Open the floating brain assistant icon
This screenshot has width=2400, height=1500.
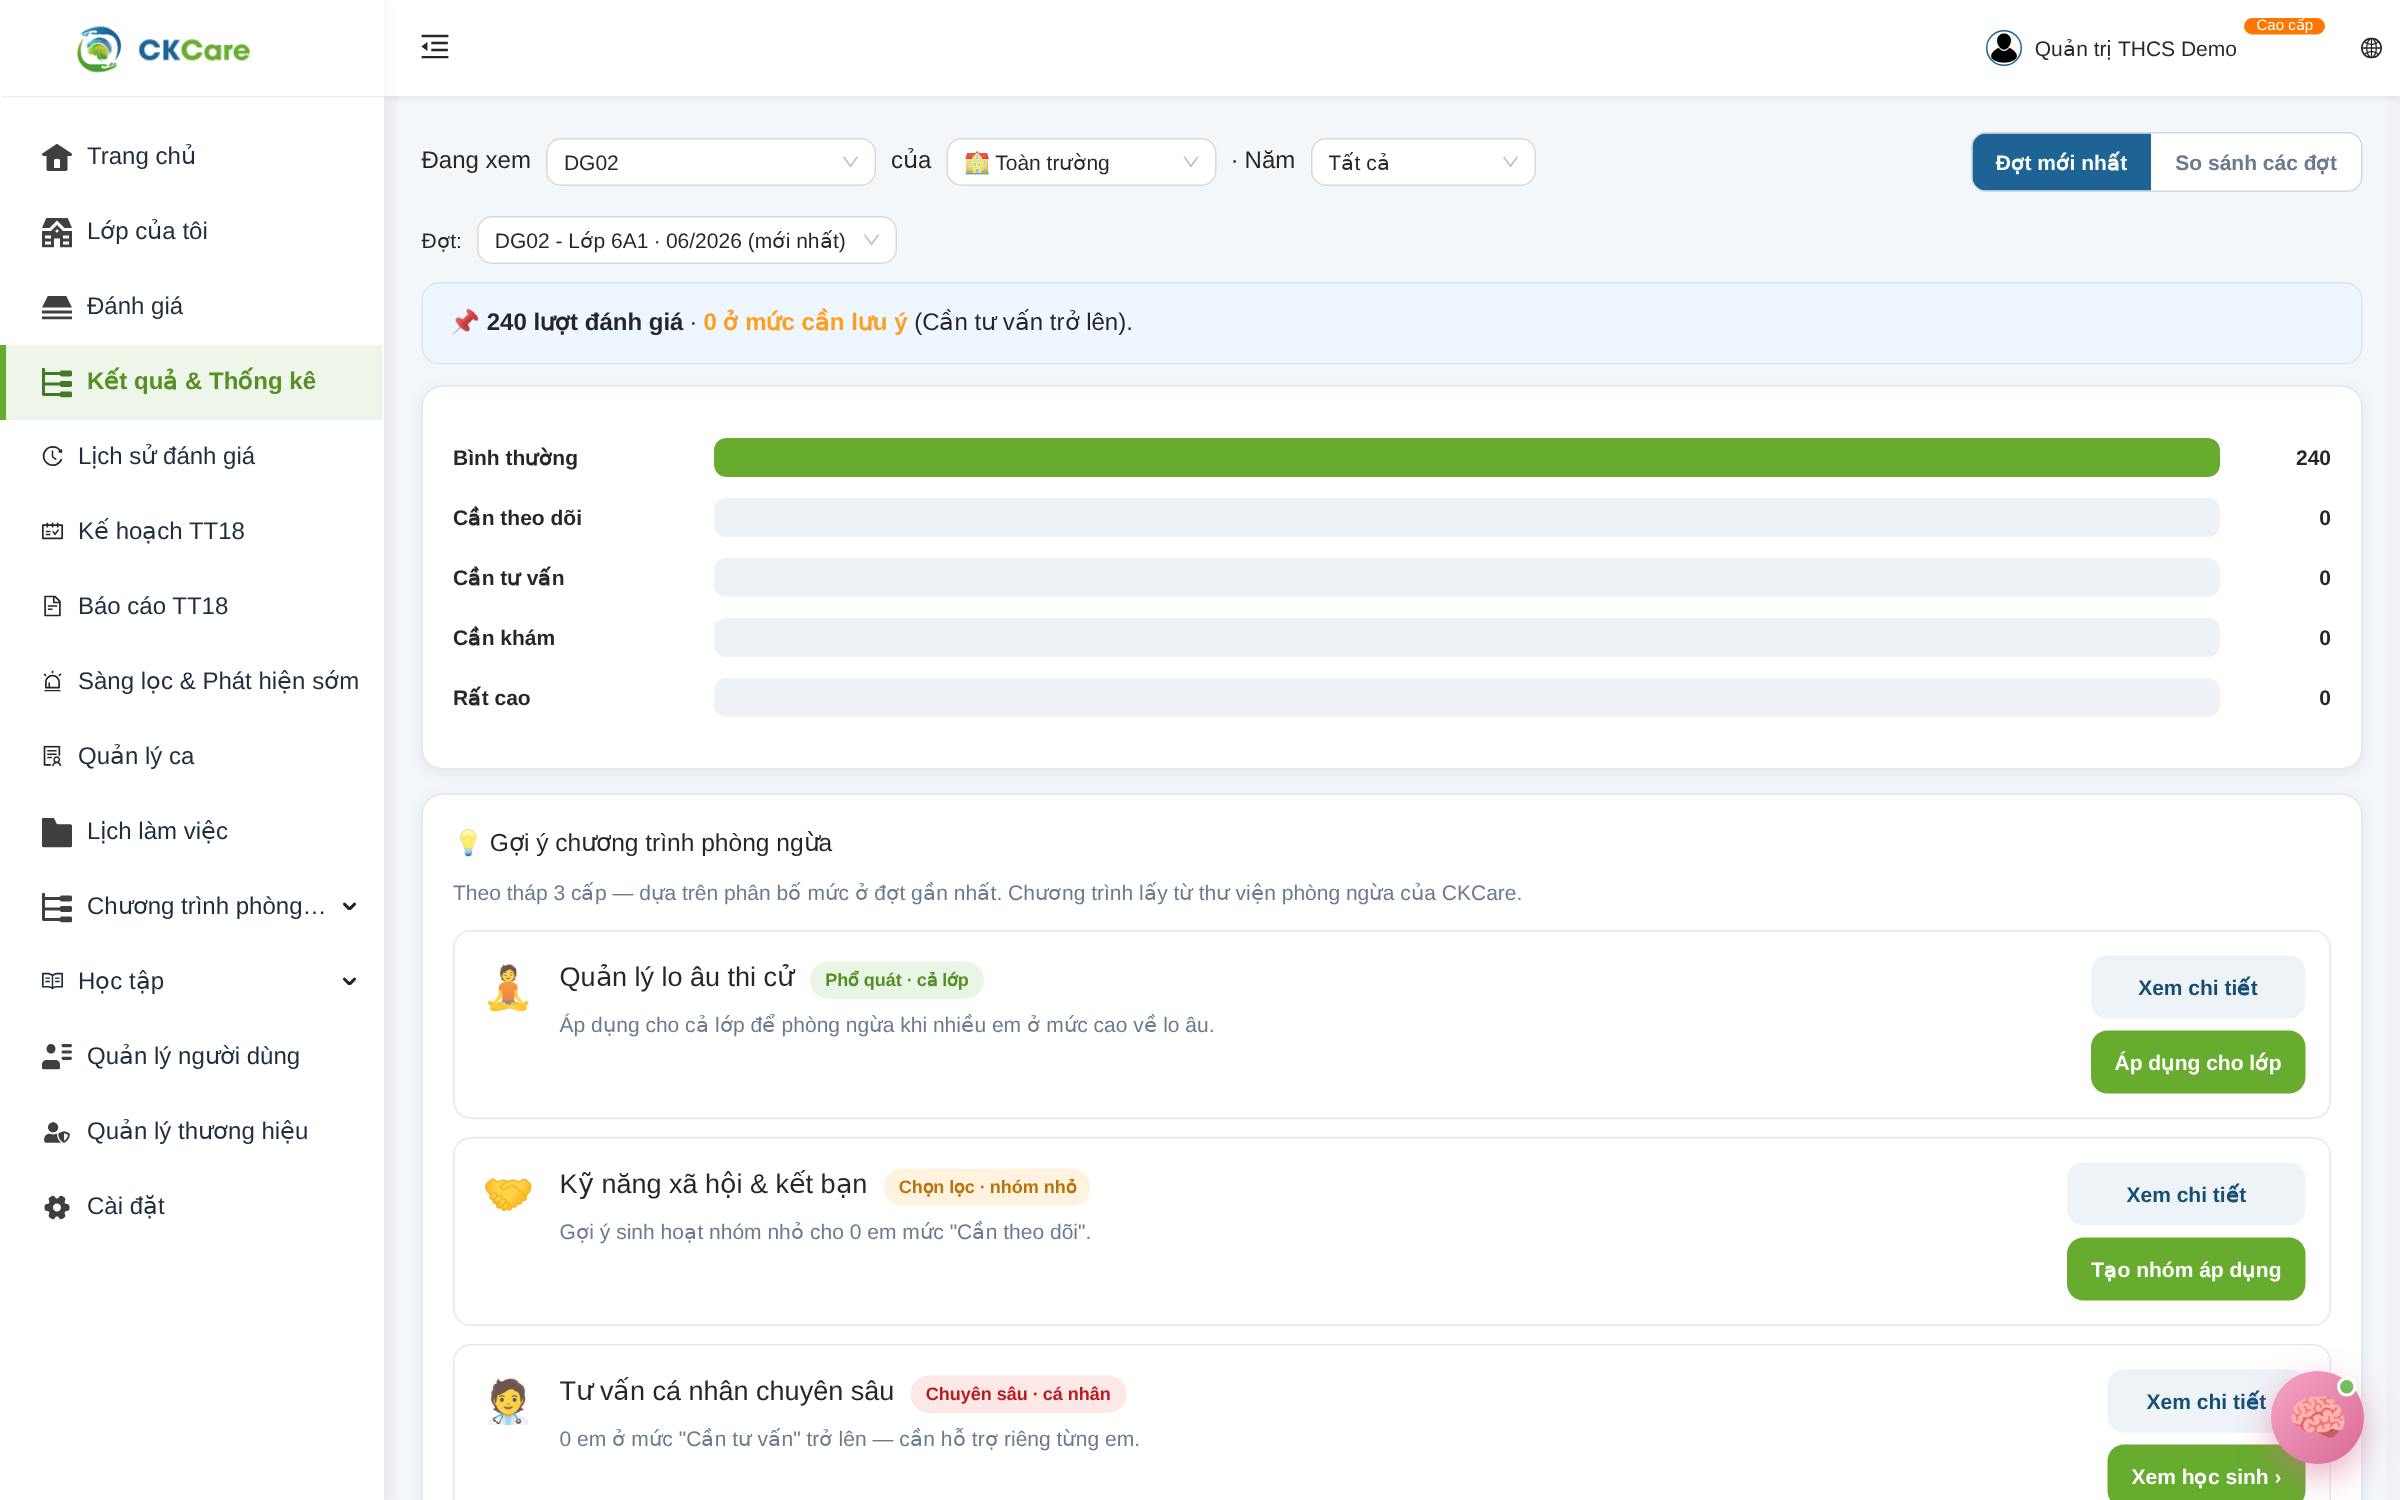tap(2317, 1417)
